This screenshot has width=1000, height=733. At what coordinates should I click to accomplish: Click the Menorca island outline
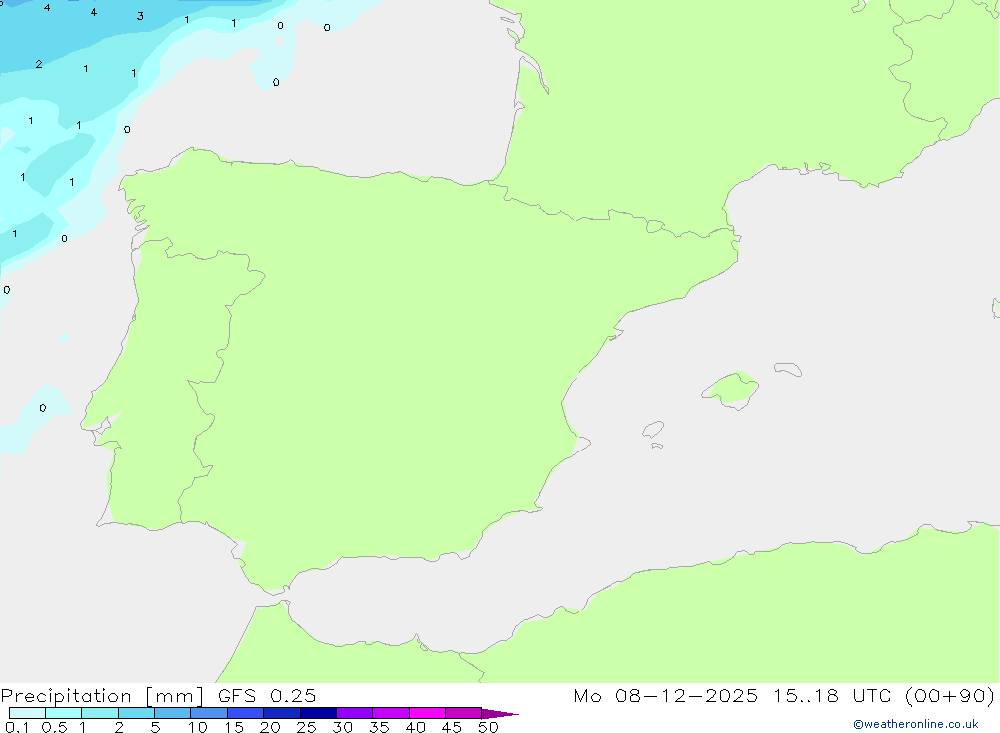[x=788, y=369]
